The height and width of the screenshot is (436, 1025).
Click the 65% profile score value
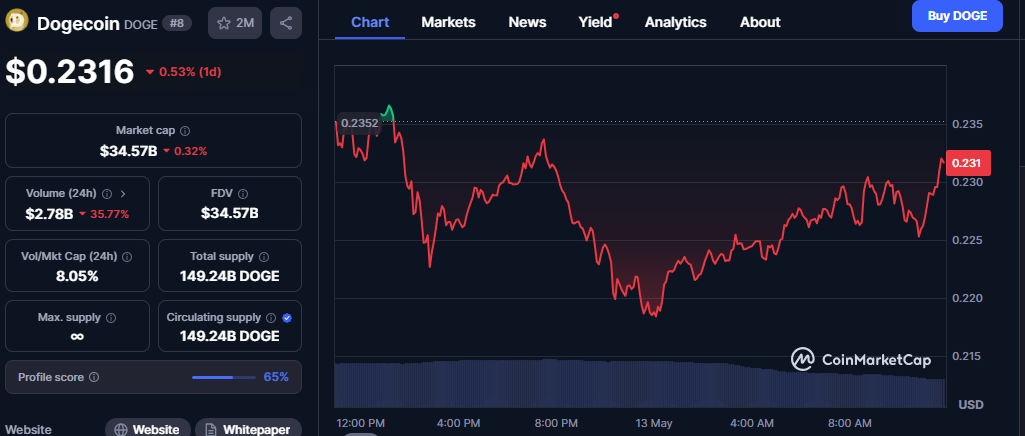coord(276,377)
